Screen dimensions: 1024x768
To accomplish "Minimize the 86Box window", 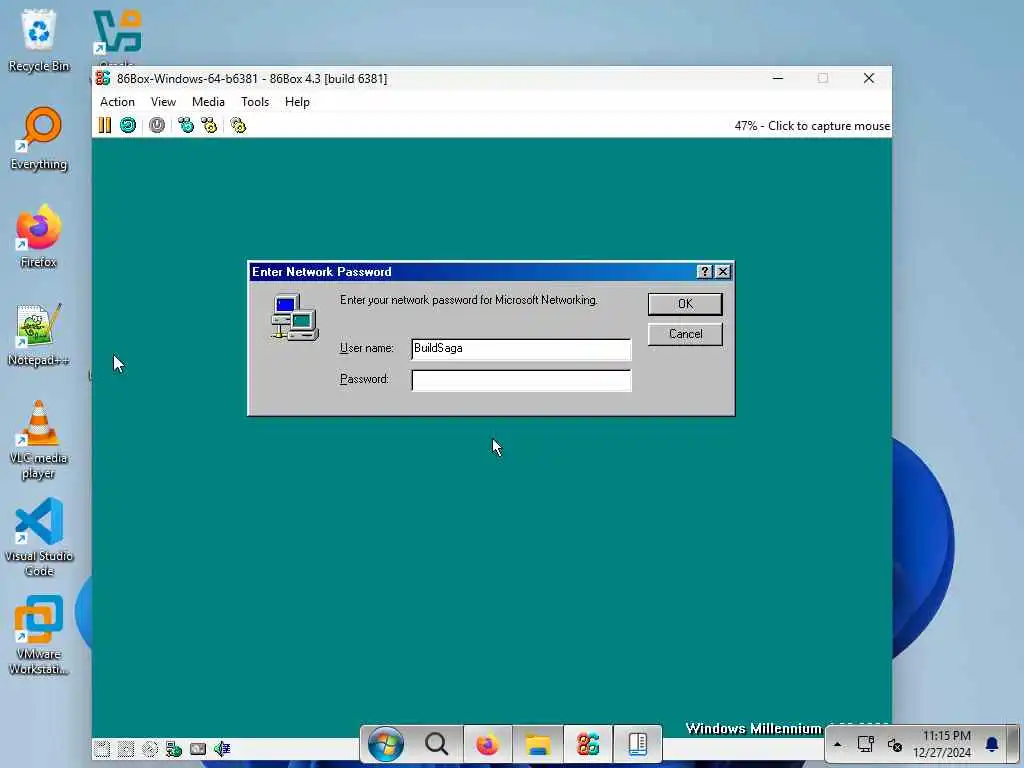I will click(x=778, y=78).
